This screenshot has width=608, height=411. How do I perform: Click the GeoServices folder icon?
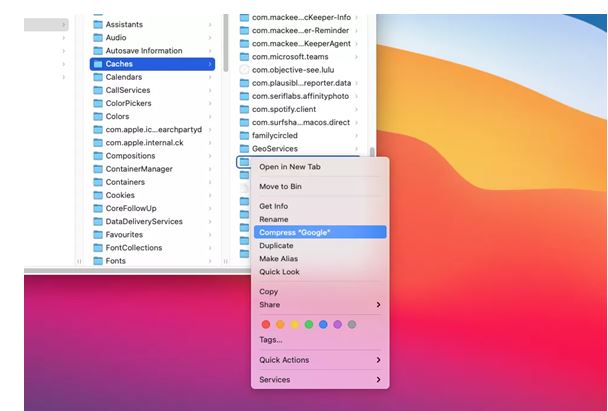(244, 149)
